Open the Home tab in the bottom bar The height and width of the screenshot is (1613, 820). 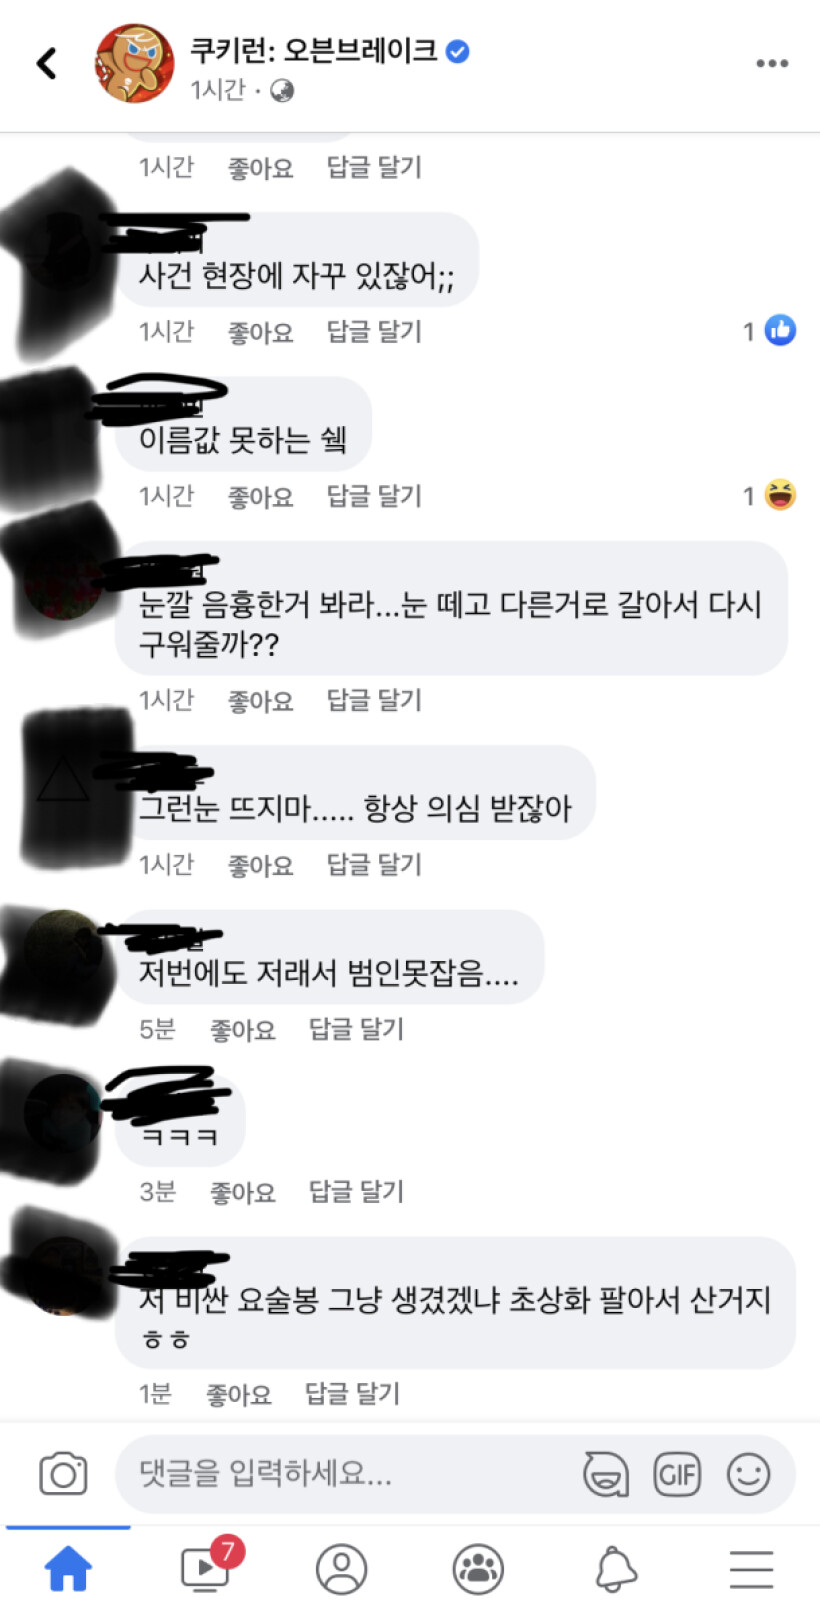(68, 1569)
